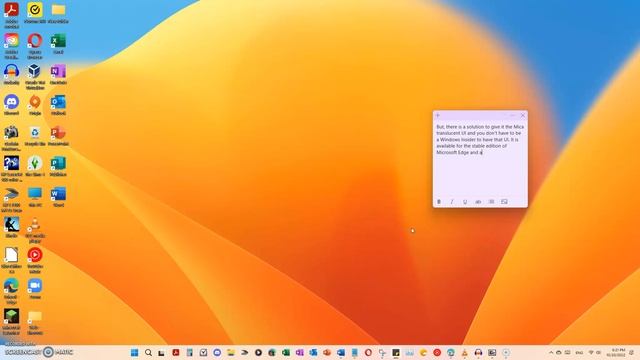Toggle italic formatting in Sticky Notes

coord(452,202)
